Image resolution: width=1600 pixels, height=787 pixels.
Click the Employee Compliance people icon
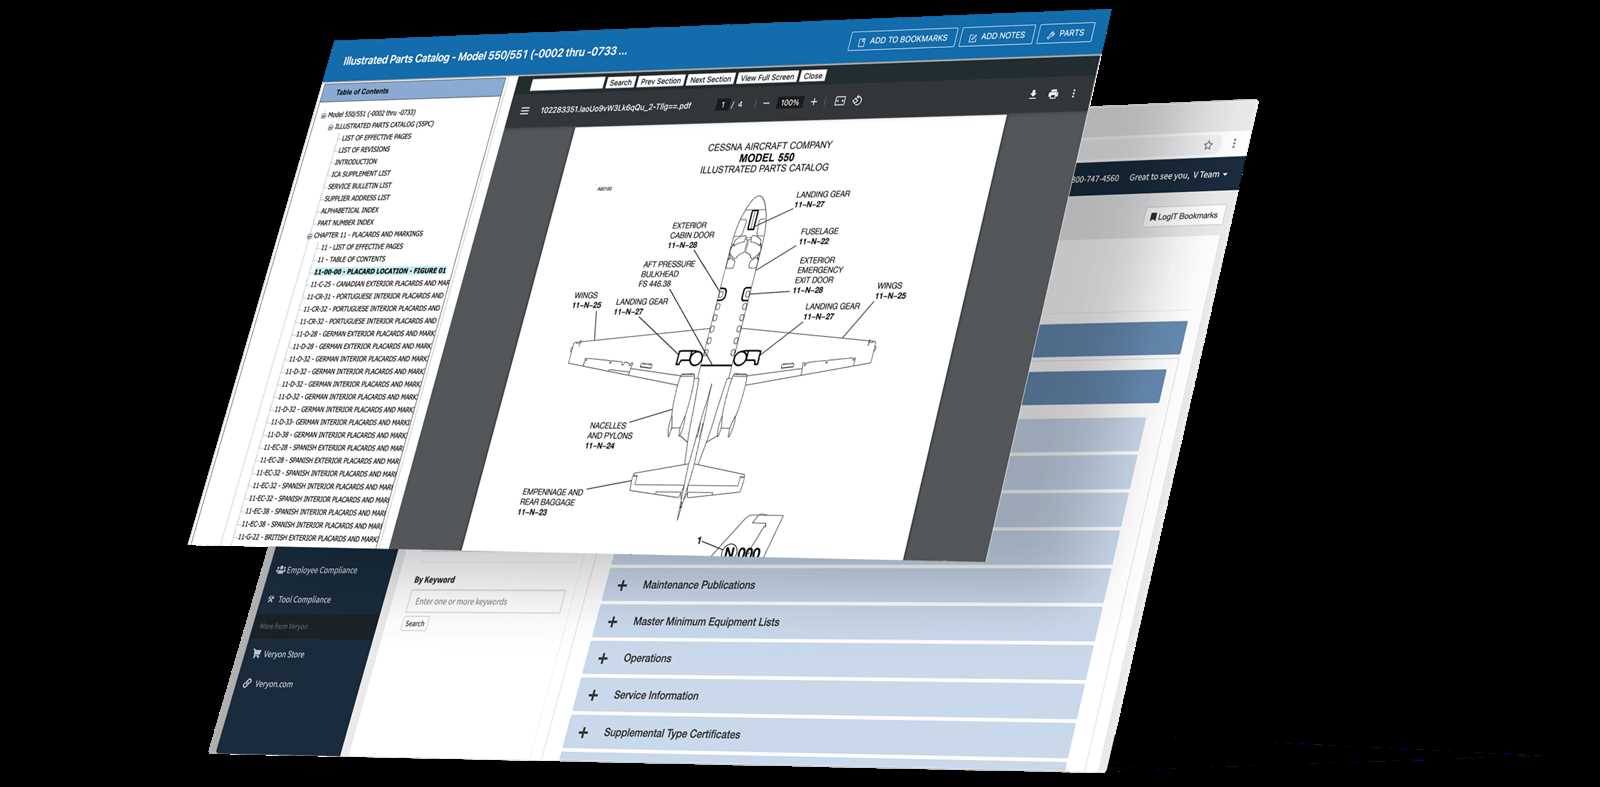(281, 570)
